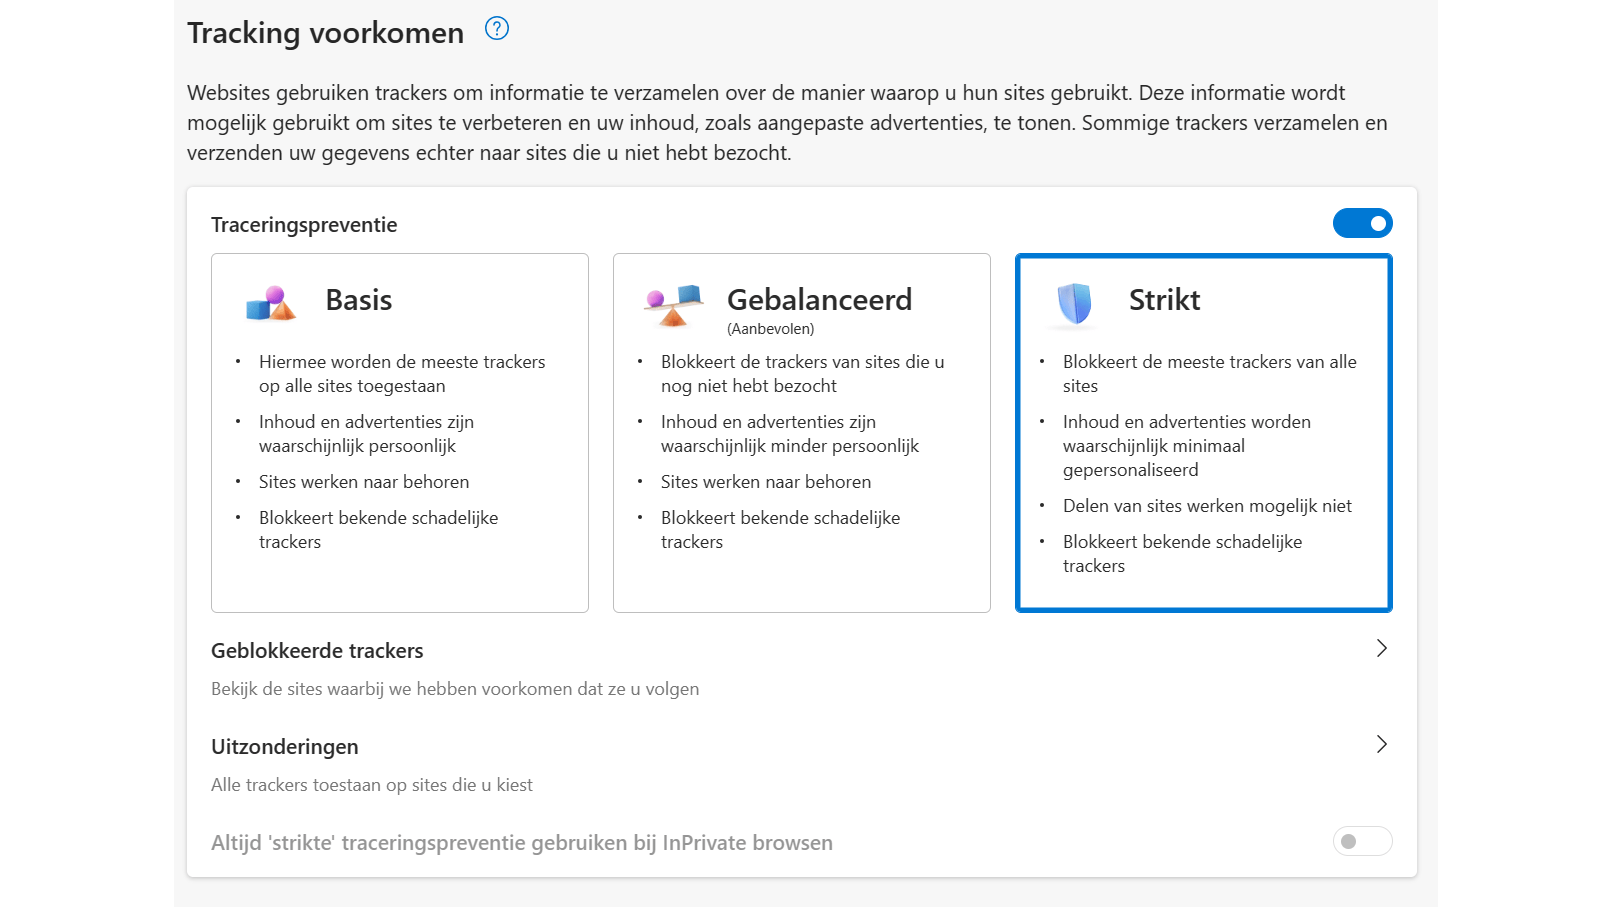Click the Basis blocks shapes icon
The image size is (1612, 907).
click(271, 303)
